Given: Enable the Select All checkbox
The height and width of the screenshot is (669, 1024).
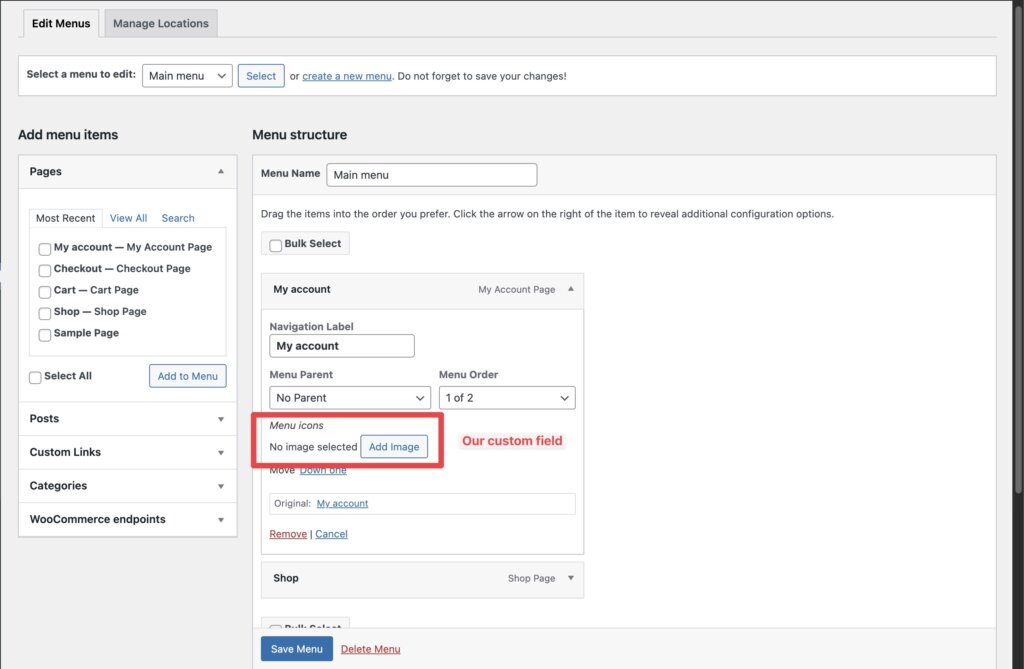Looking at the screenshot, I should click(x=36, y=377).
